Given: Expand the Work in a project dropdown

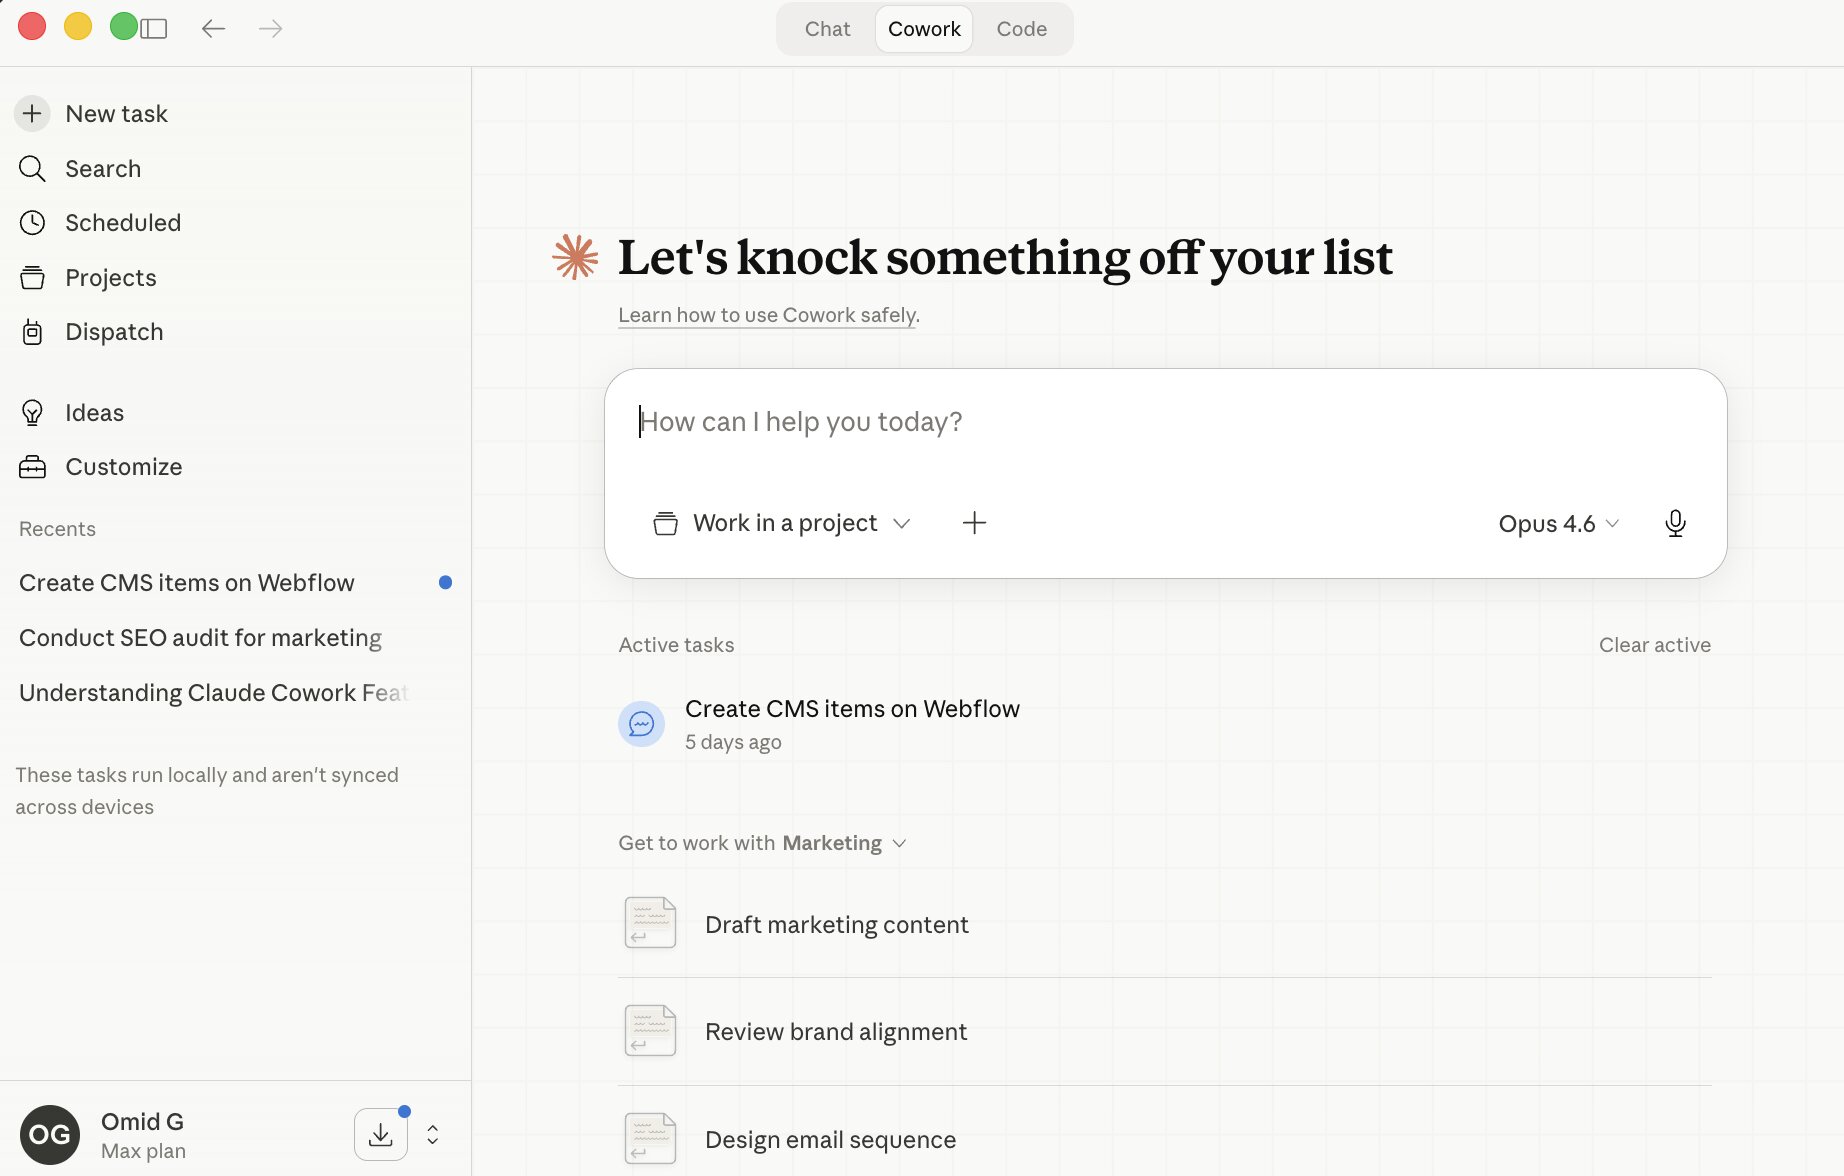Looking at the screenshot, I should click(x=782, y=523).
